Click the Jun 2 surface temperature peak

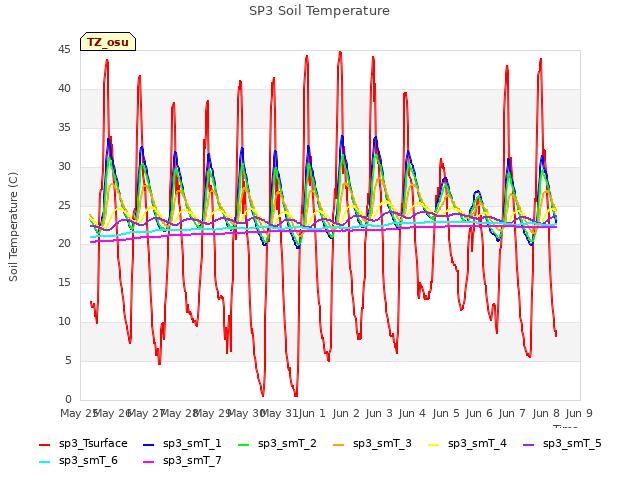(340, 53)
